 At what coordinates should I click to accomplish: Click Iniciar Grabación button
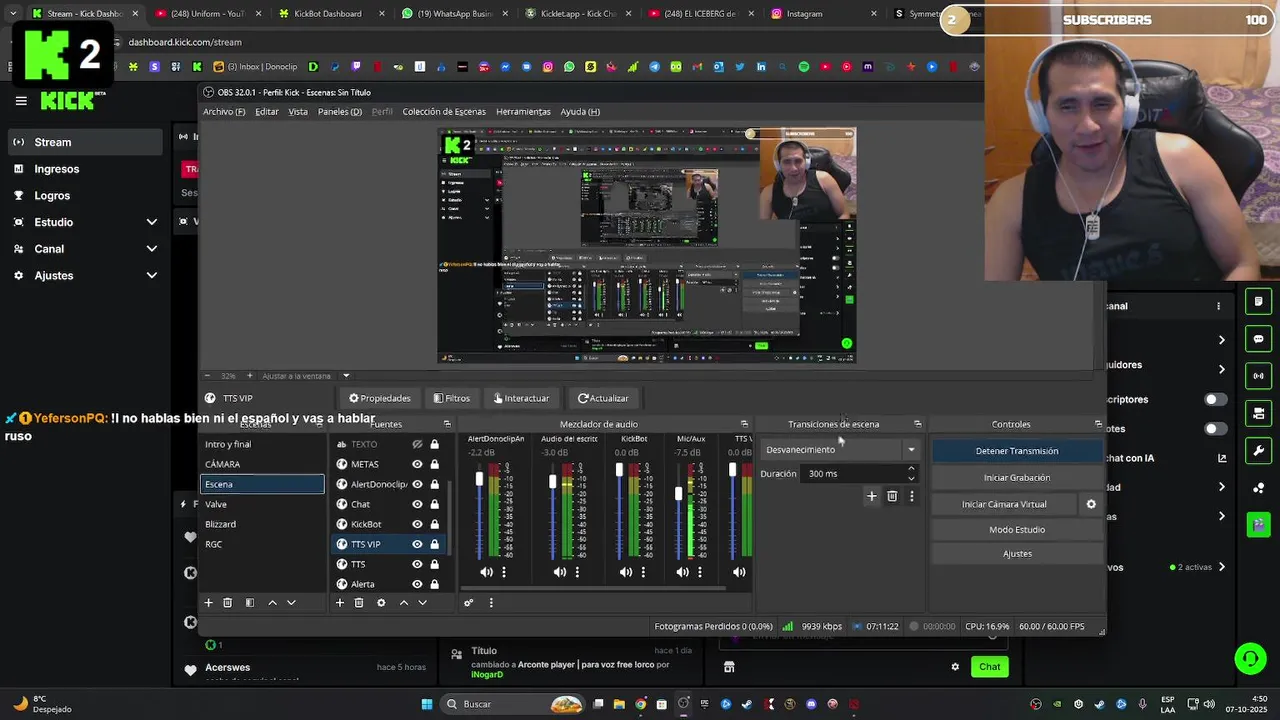[1017, 478]
